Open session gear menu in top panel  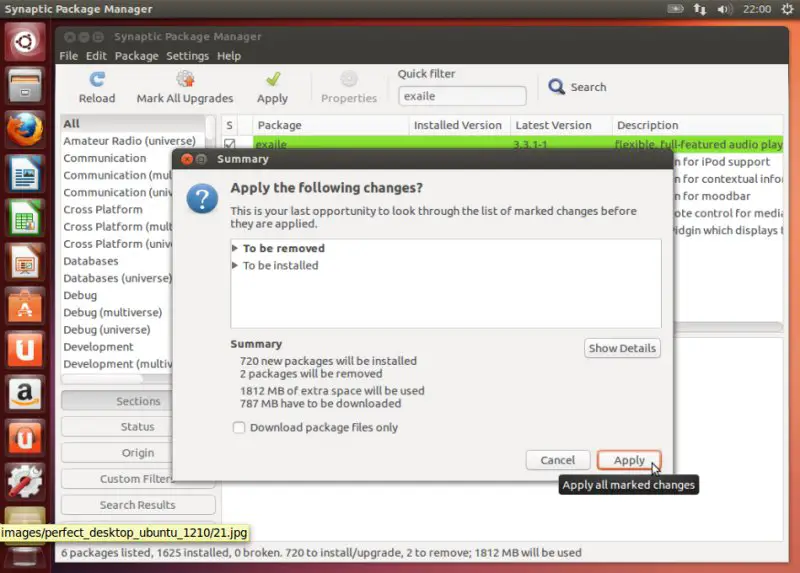coord(787,9)
